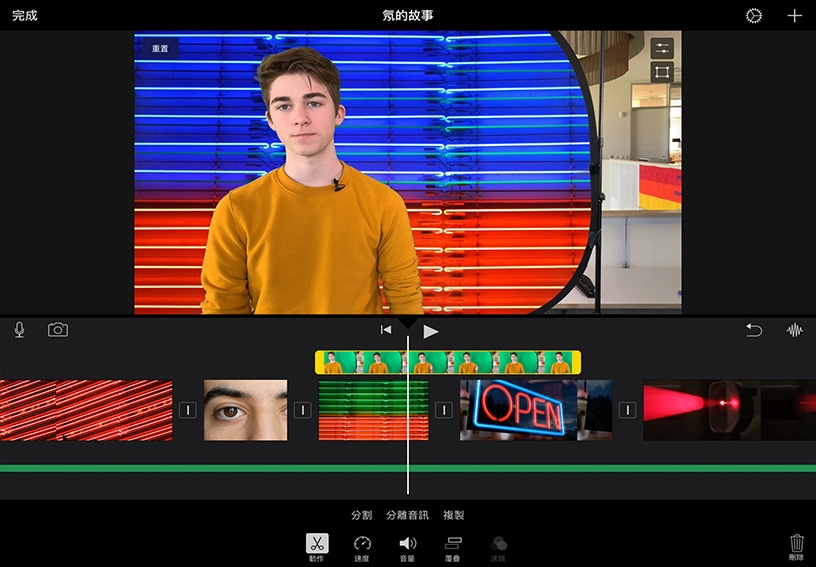Select the OPEN neon sign clip
Image resolution: width=816 pixels, height=567 pixels.
[x=535, y=410]
